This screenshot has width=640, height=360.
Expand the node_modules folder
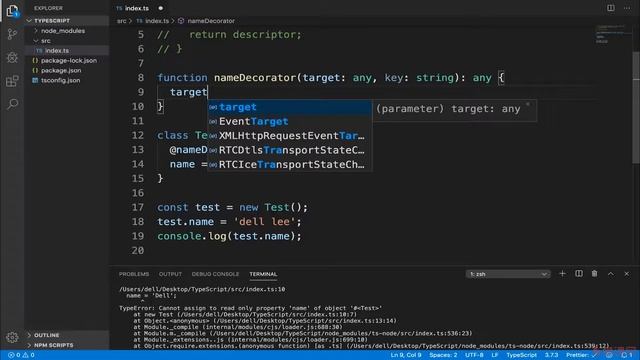point(66,31)
